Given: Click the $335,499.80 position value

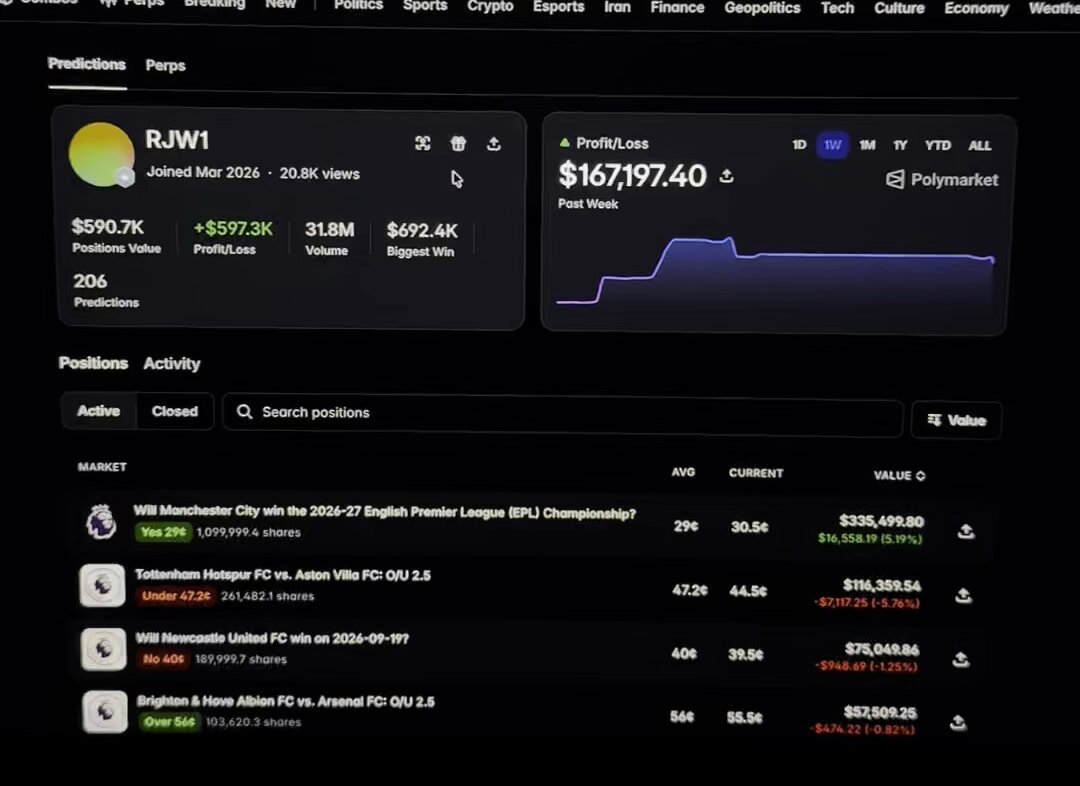Looking at the screenshot, I should 882,521.
